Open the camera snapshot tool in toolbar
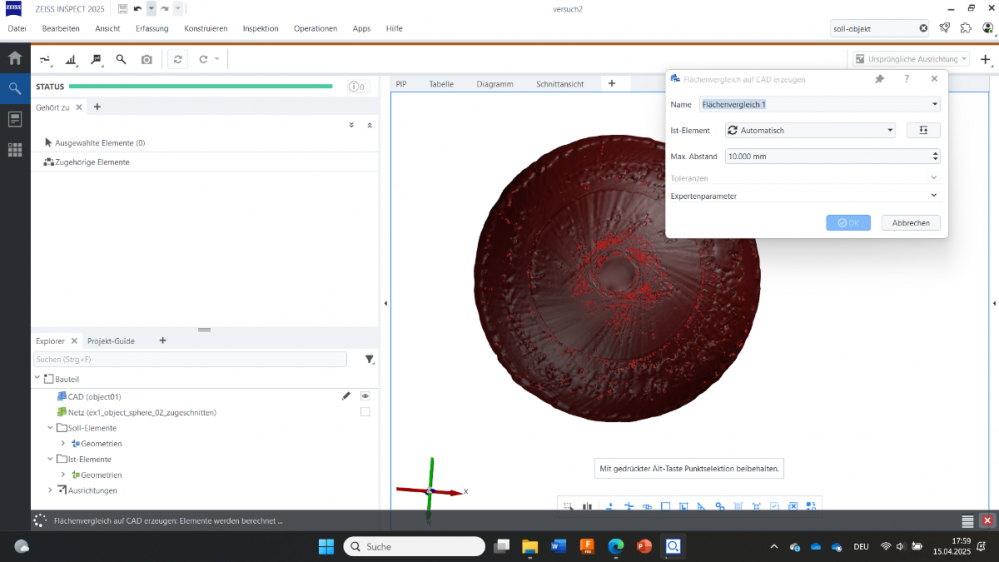The width and height of the screenshot is (999, 562). tap(147, 59)
